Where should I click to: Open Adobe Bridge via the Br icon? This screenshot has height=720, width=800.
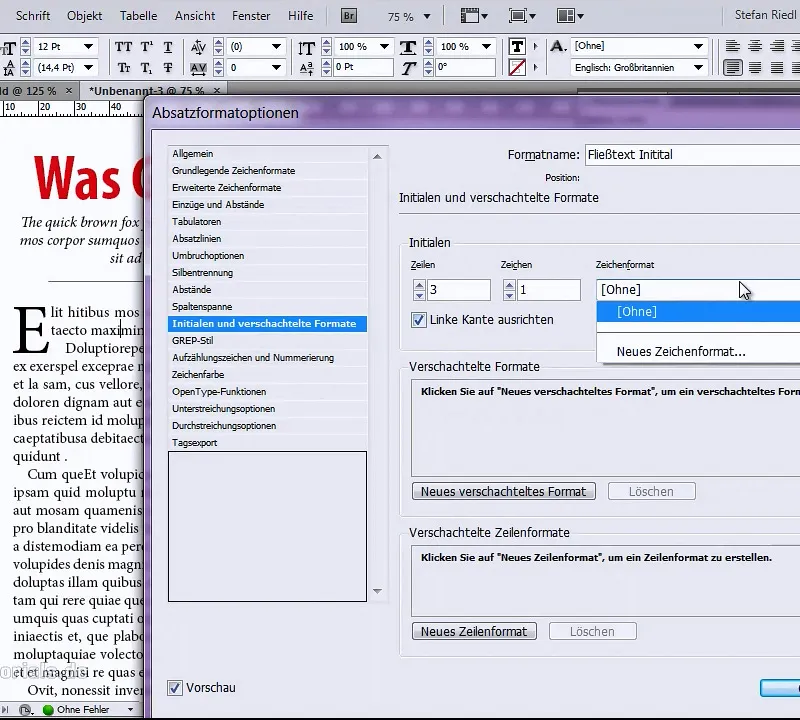click(x=348, y=16)
